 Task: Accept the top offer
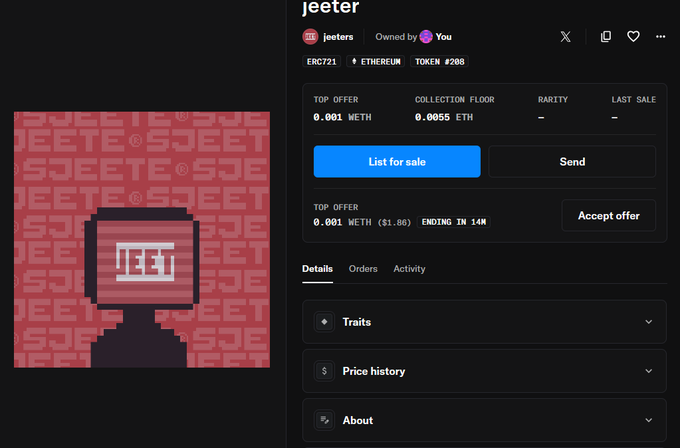point(608,216)
